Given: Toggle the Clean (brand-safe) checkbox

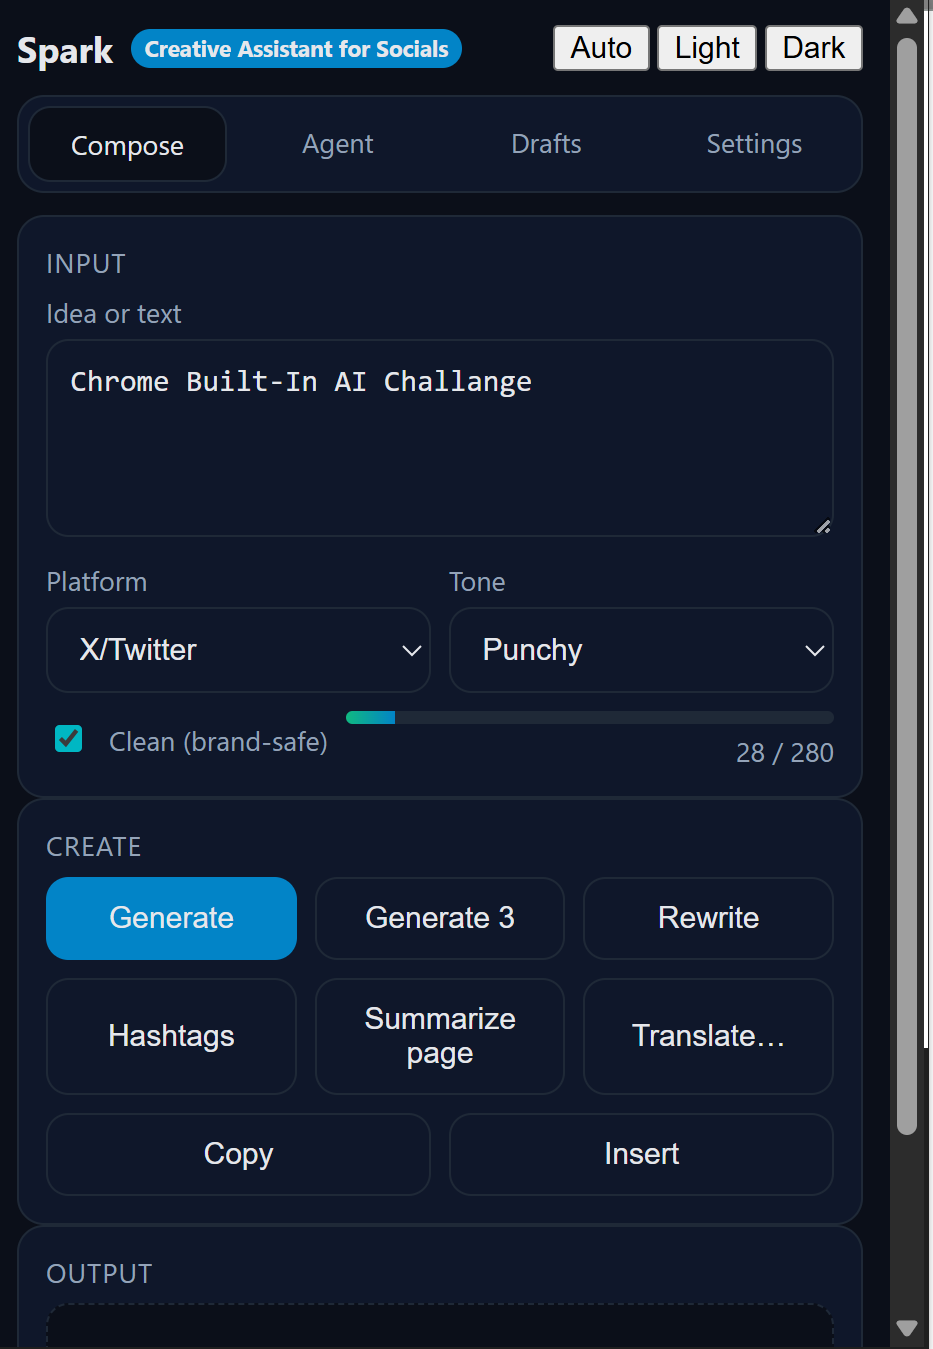Looking at the screenshot, I should (x=69, y=739).
